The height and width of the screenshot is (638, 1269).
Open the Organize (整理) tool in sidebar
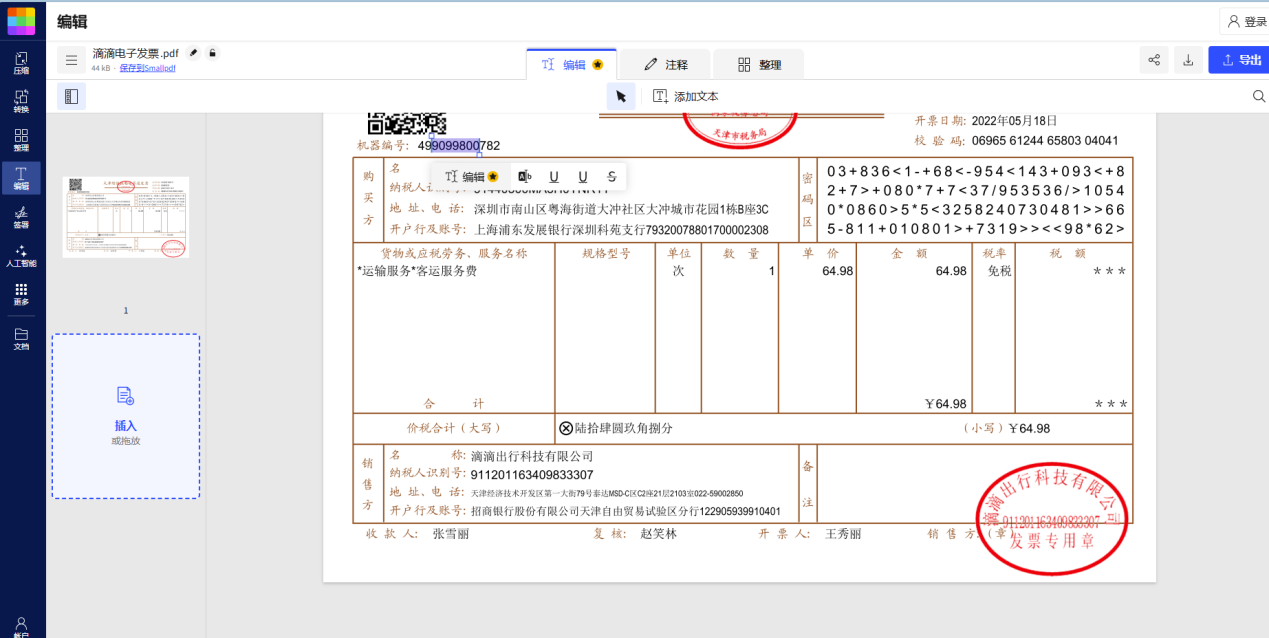tap(21, 139)
